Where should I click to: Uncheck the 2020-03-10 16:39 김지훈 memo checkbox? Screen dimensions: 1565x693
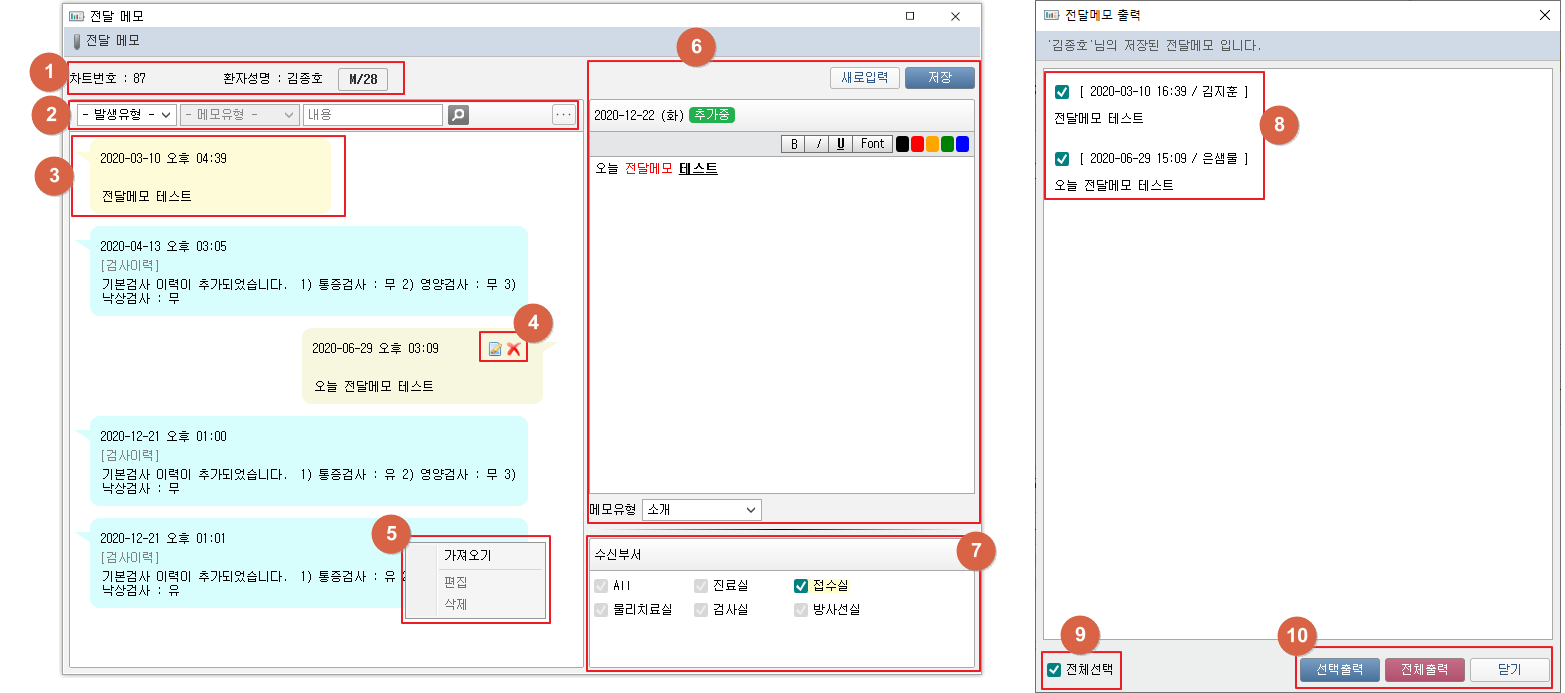1062,91
